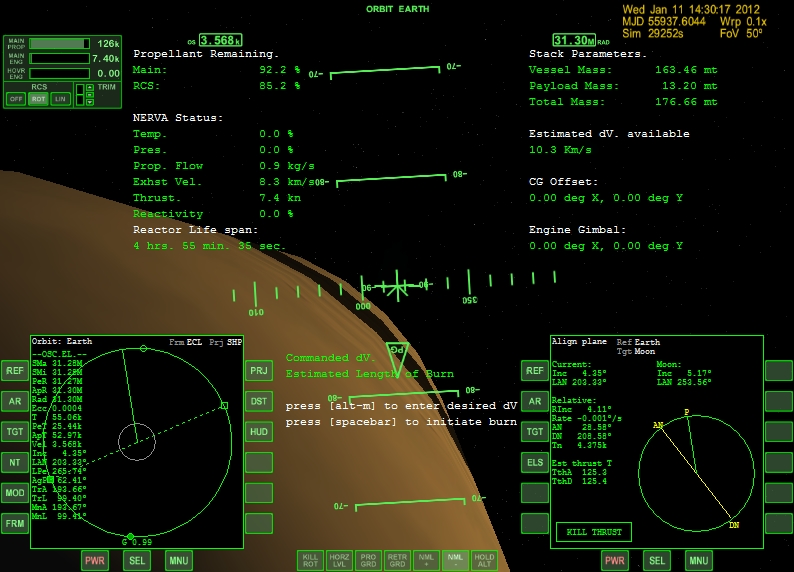Screen dimensions: 794x572
Task: Click the 31.30M RAD radius readout
Action: (574, 40)
